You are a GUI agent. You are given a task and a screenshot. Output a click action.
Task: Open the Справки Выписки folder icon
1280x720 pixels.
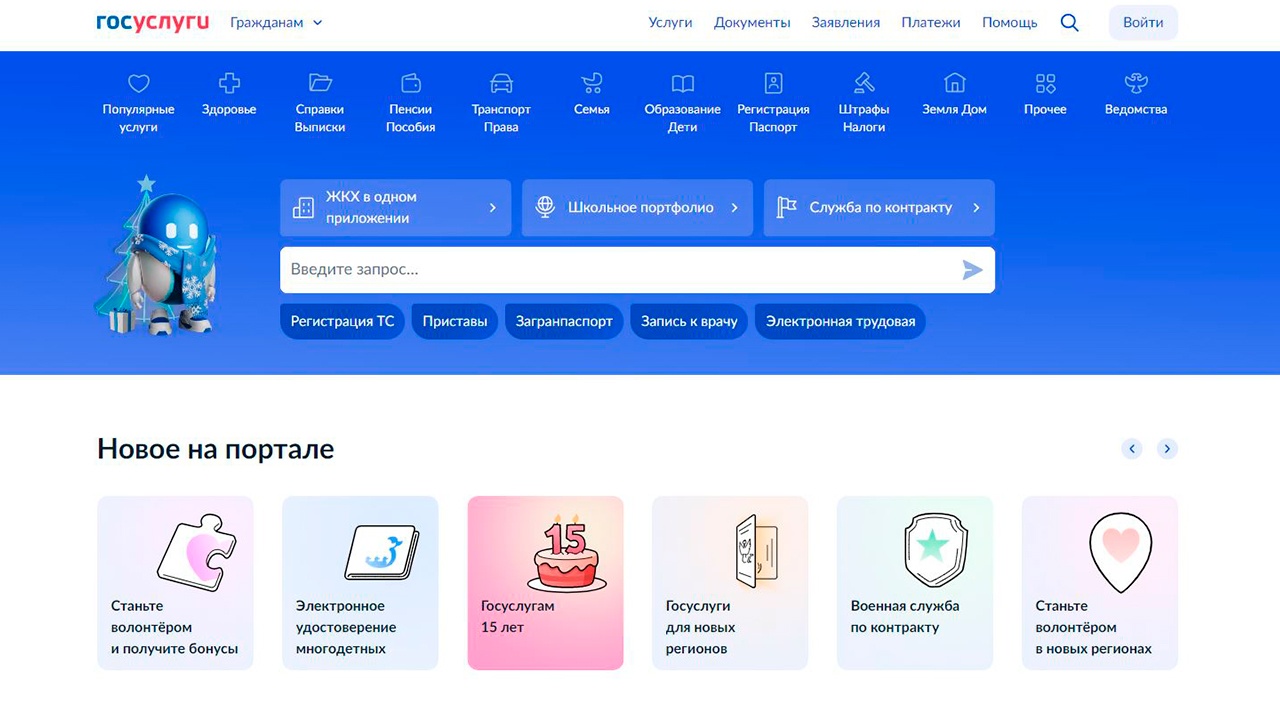pyautogui.click(x=320, y=83)
